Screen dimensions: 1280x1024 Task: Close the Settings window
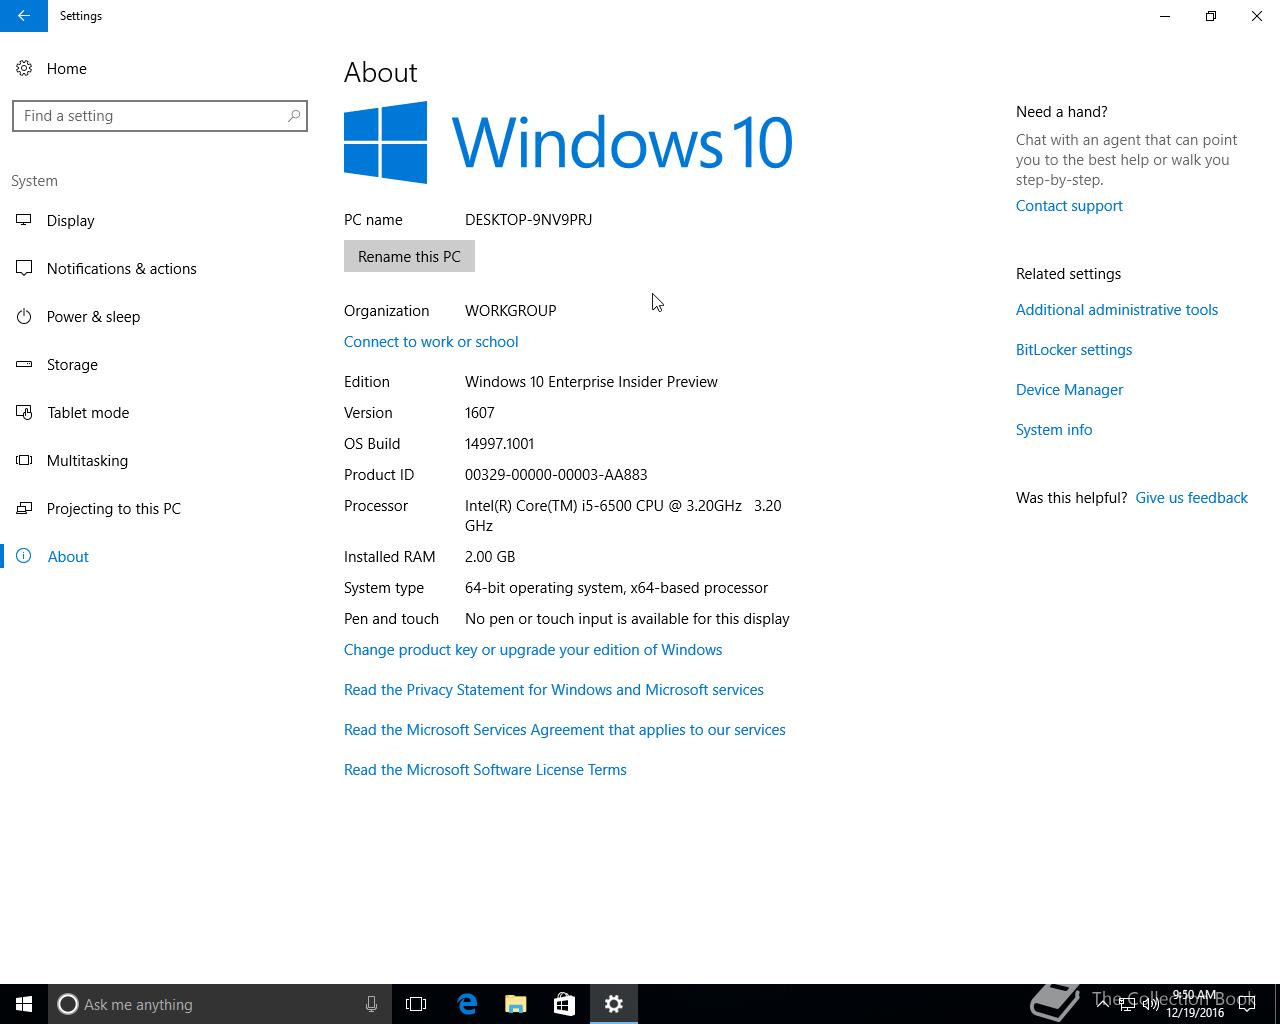tap(1257, 16)
